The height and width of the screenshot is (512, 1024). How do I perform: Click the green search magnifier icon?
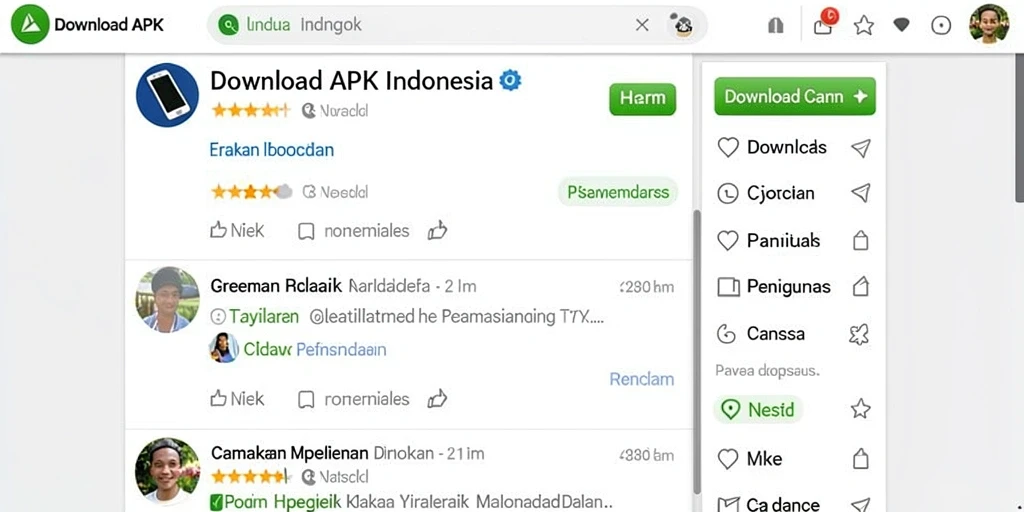click(228, 25)
